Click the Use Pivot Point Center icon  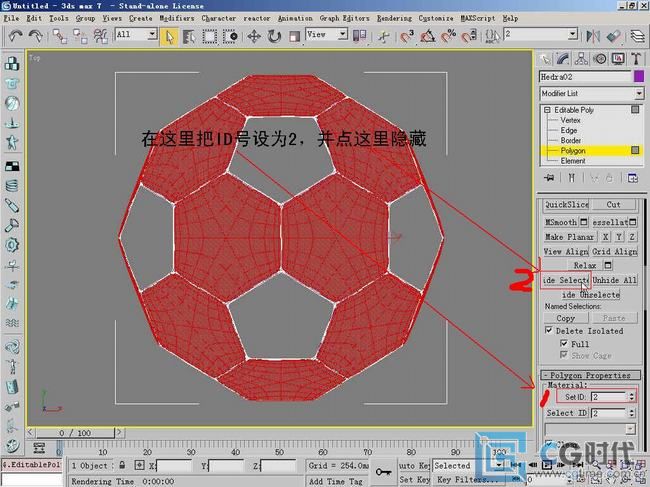pyautogui.click(x=359, y=36)
